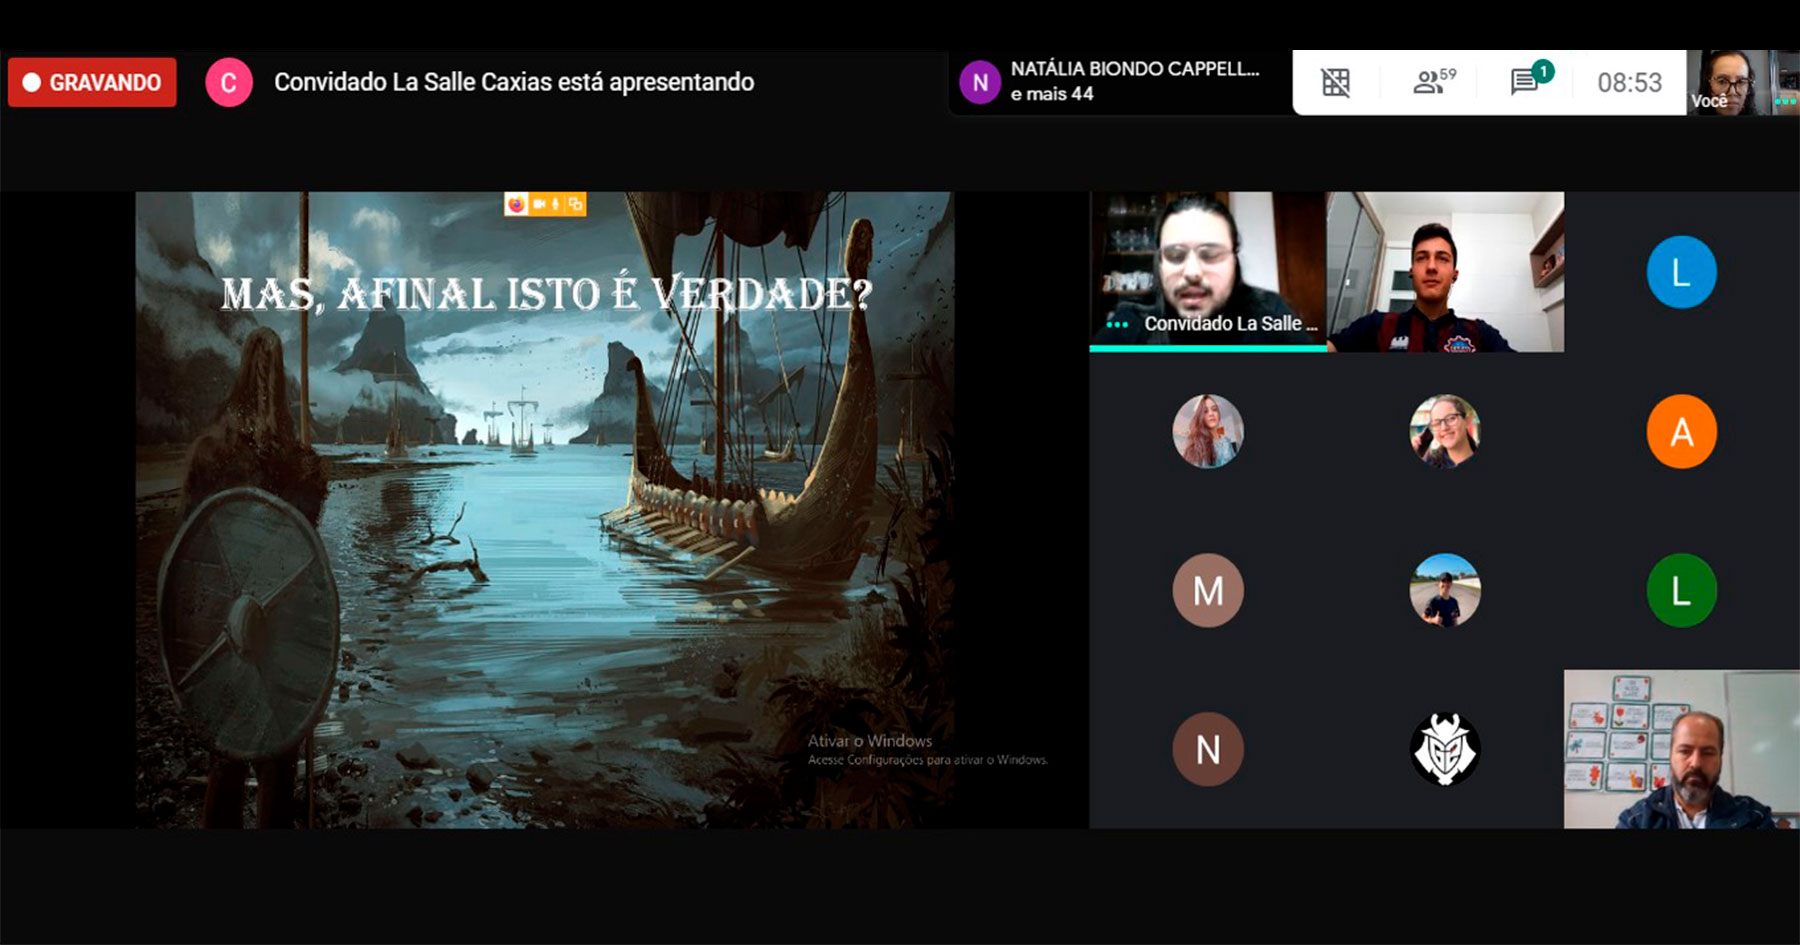Toggle the tiled grid layout icon
The image size is (1800, 945).
(1336, 82)
